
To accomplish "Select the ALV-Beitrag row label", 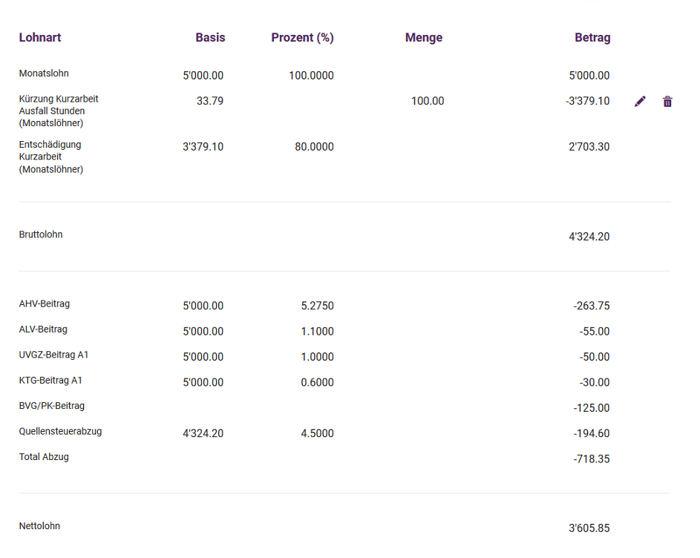I will point(43,329).
